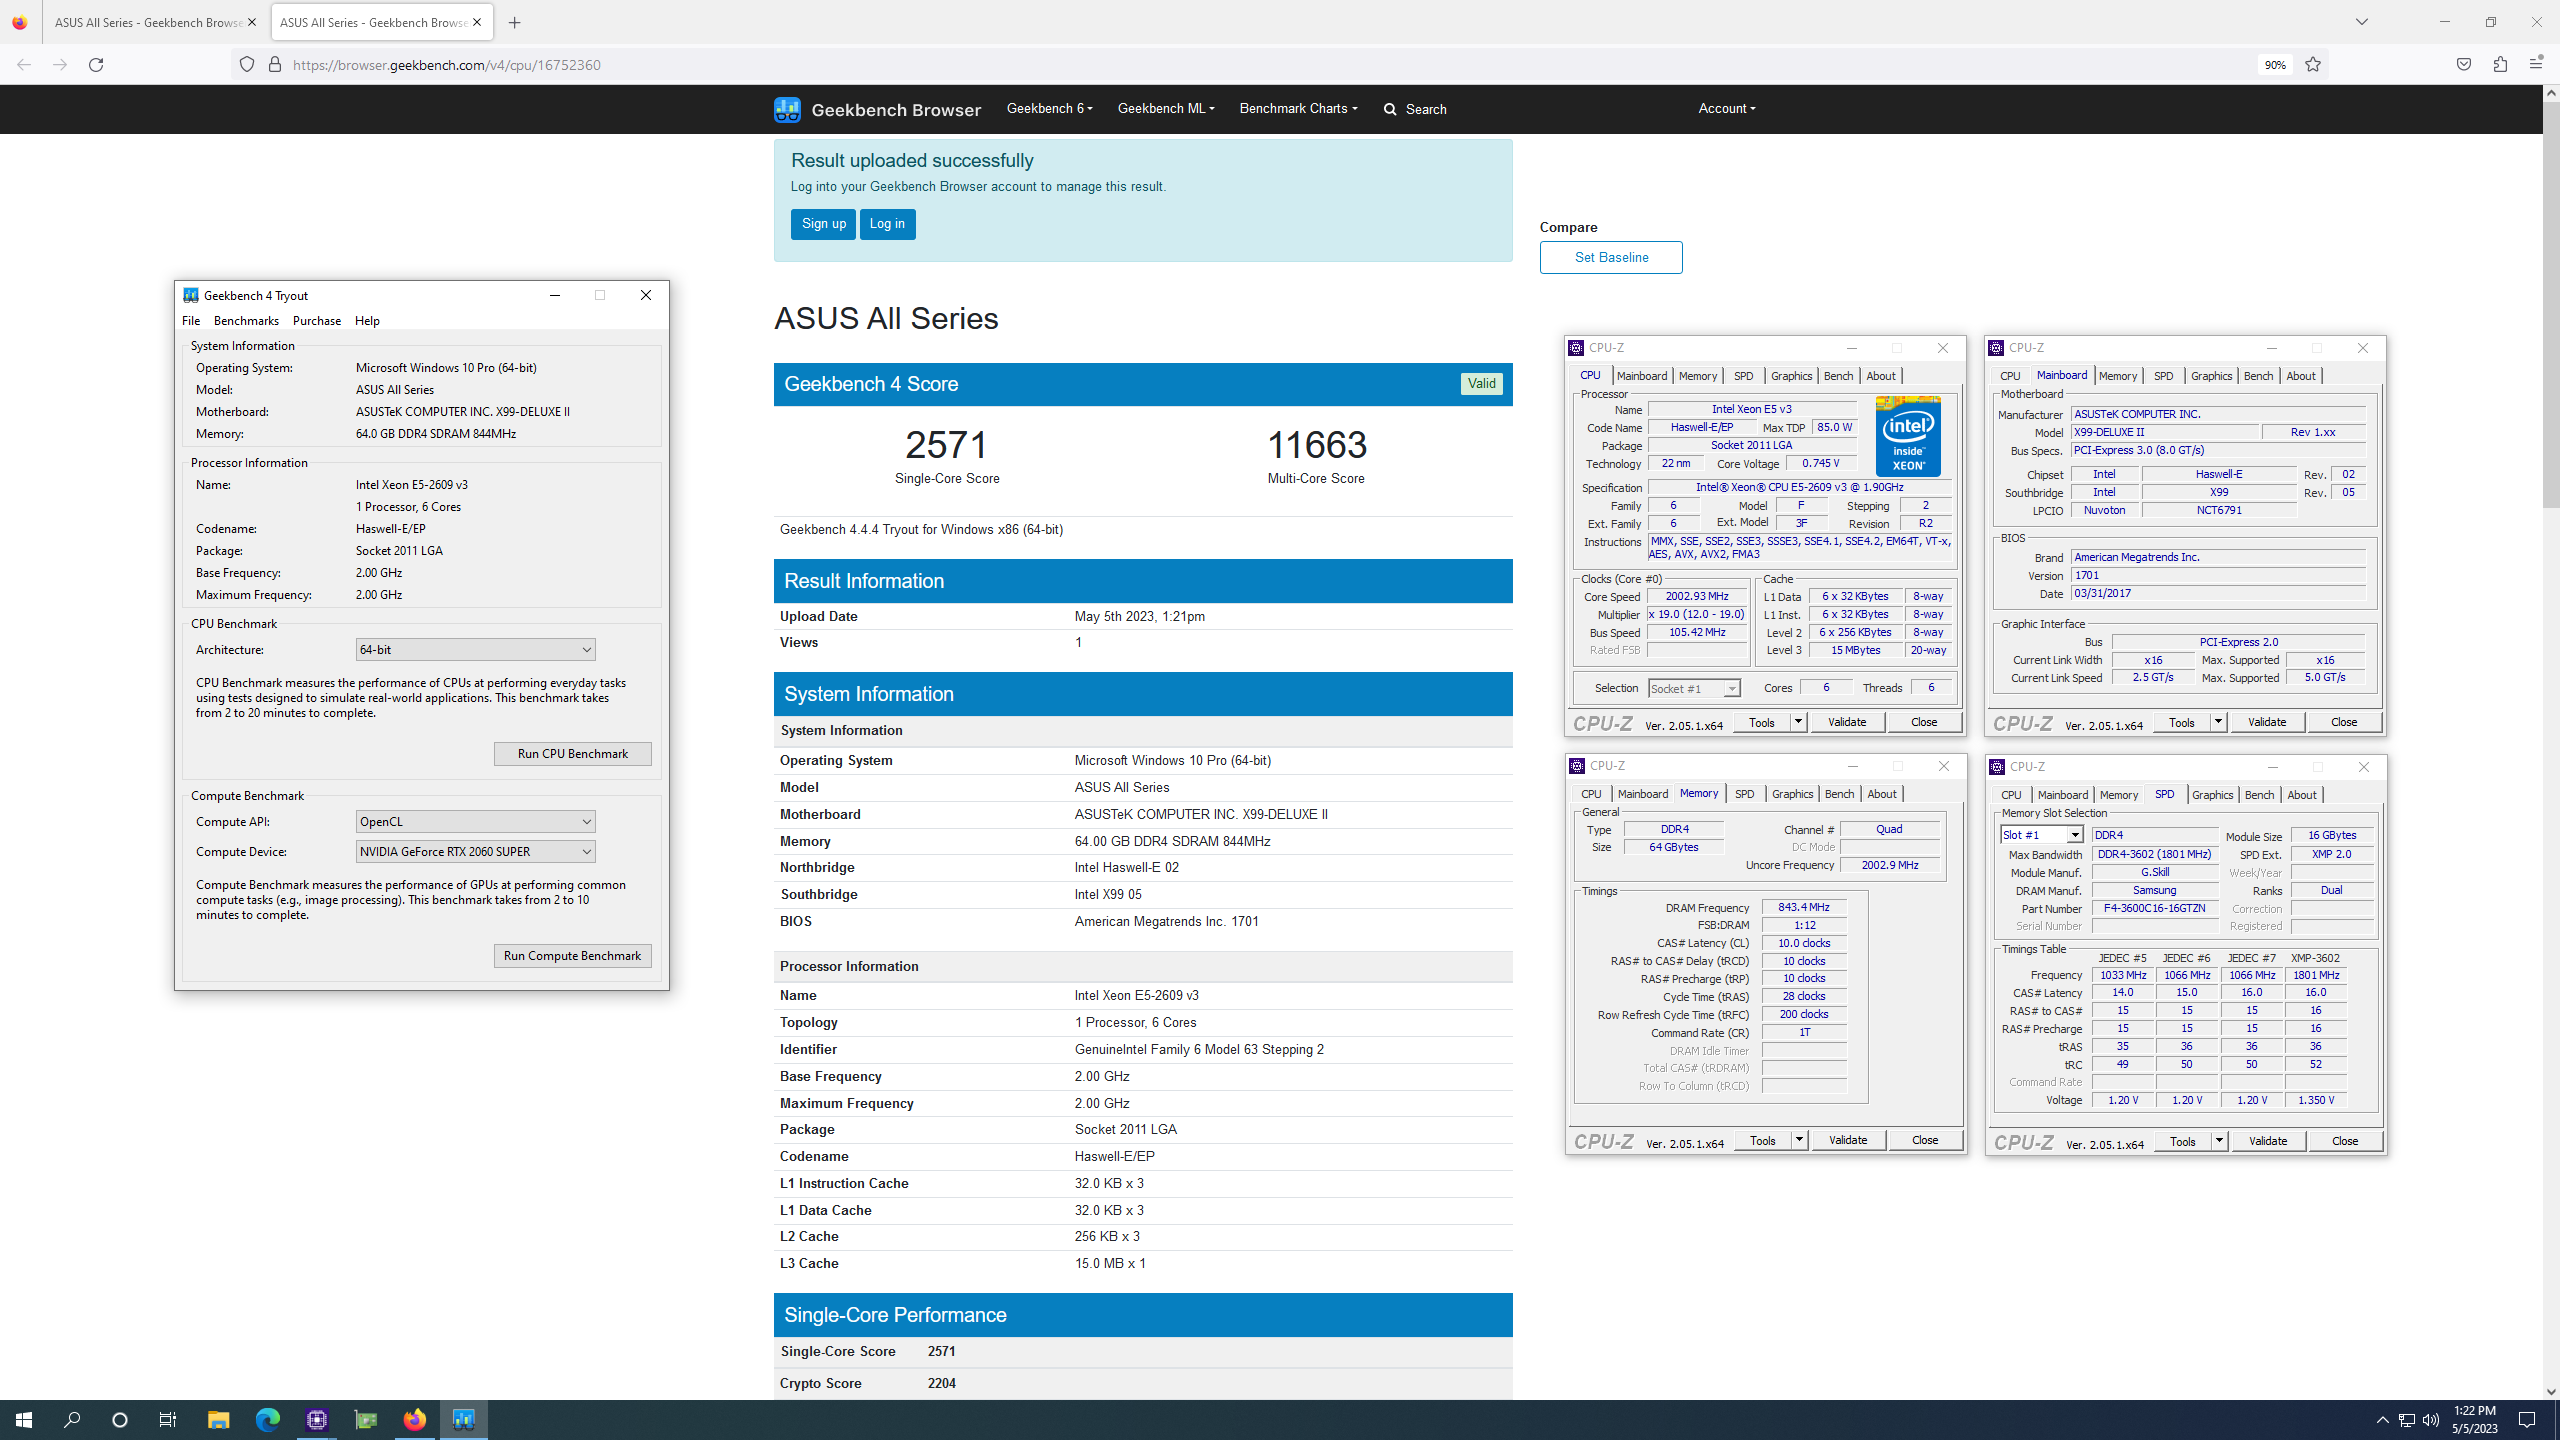Viewport: 2560px width, 1440px height.
Task: Close the active ASUS All Series tab
Action: tap(477, 22)
